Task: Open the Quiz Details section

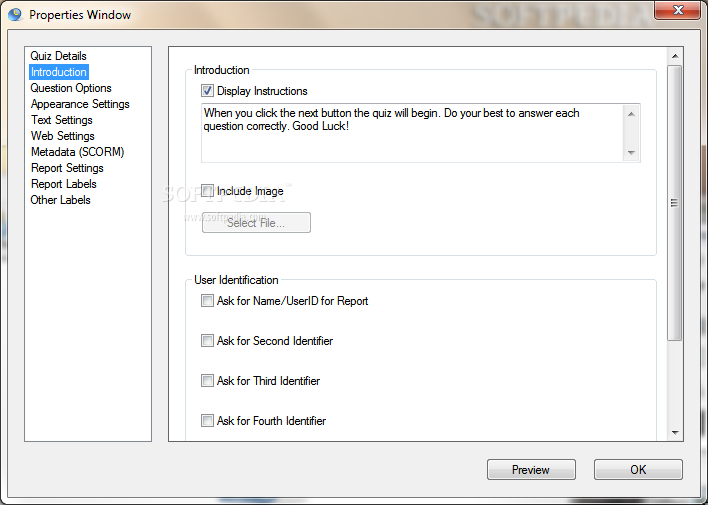Action: [x=58, y=56]
